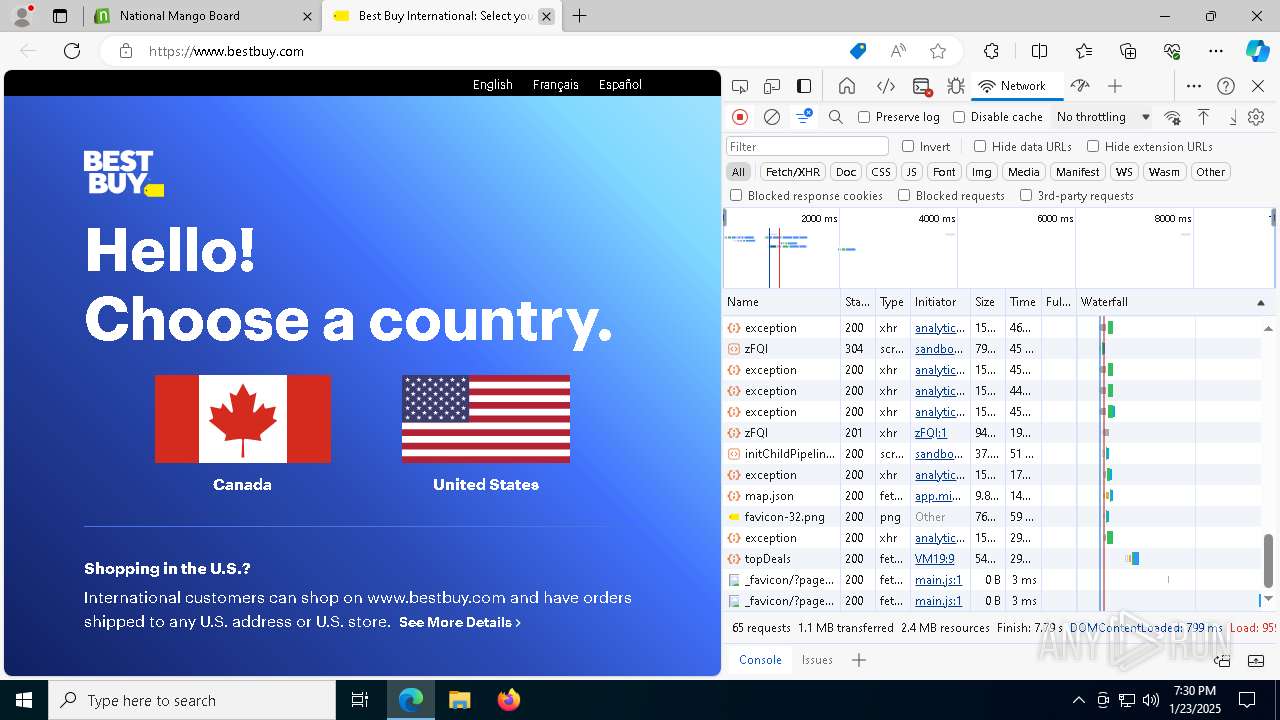Screen dimensions: 1280x720
Task: Open the Elements panel code icon
Action: point(885,86)
